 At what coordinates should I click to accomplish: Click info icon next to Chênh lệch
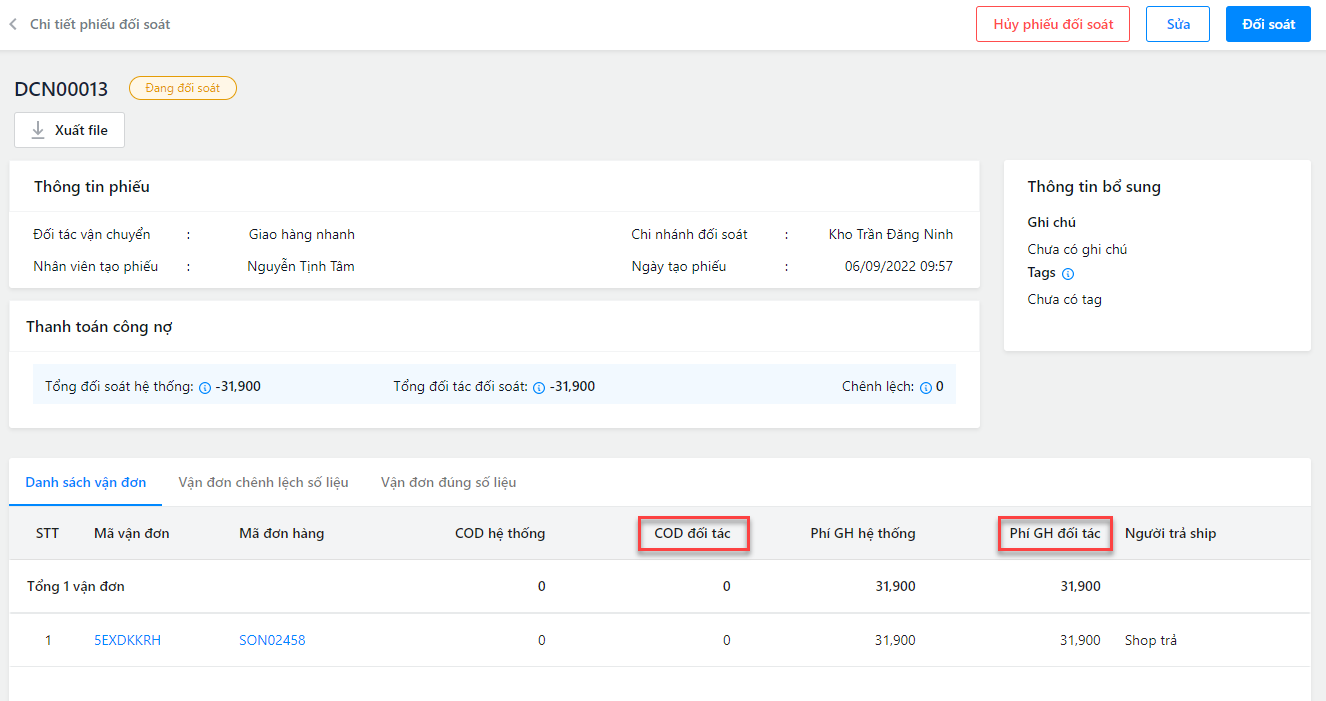point(926,387)
